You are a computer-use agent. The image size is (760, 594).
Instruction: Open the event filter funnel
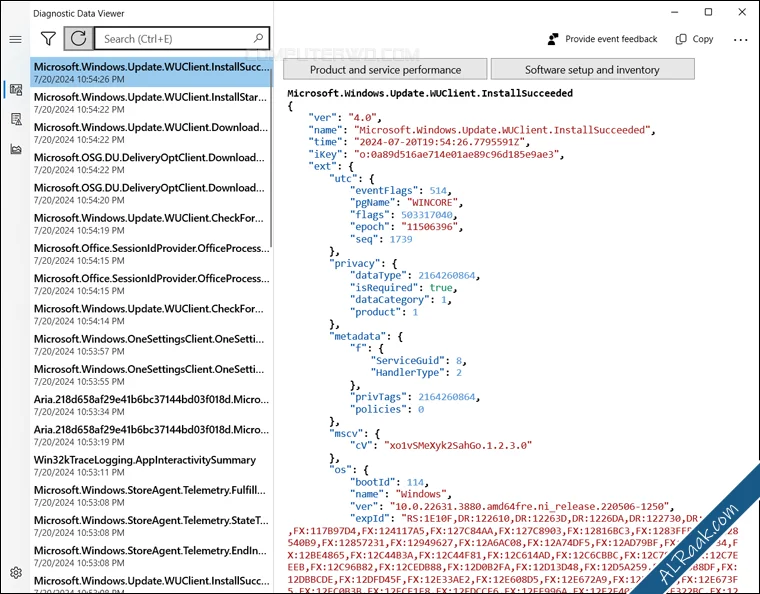pos(48,39)
